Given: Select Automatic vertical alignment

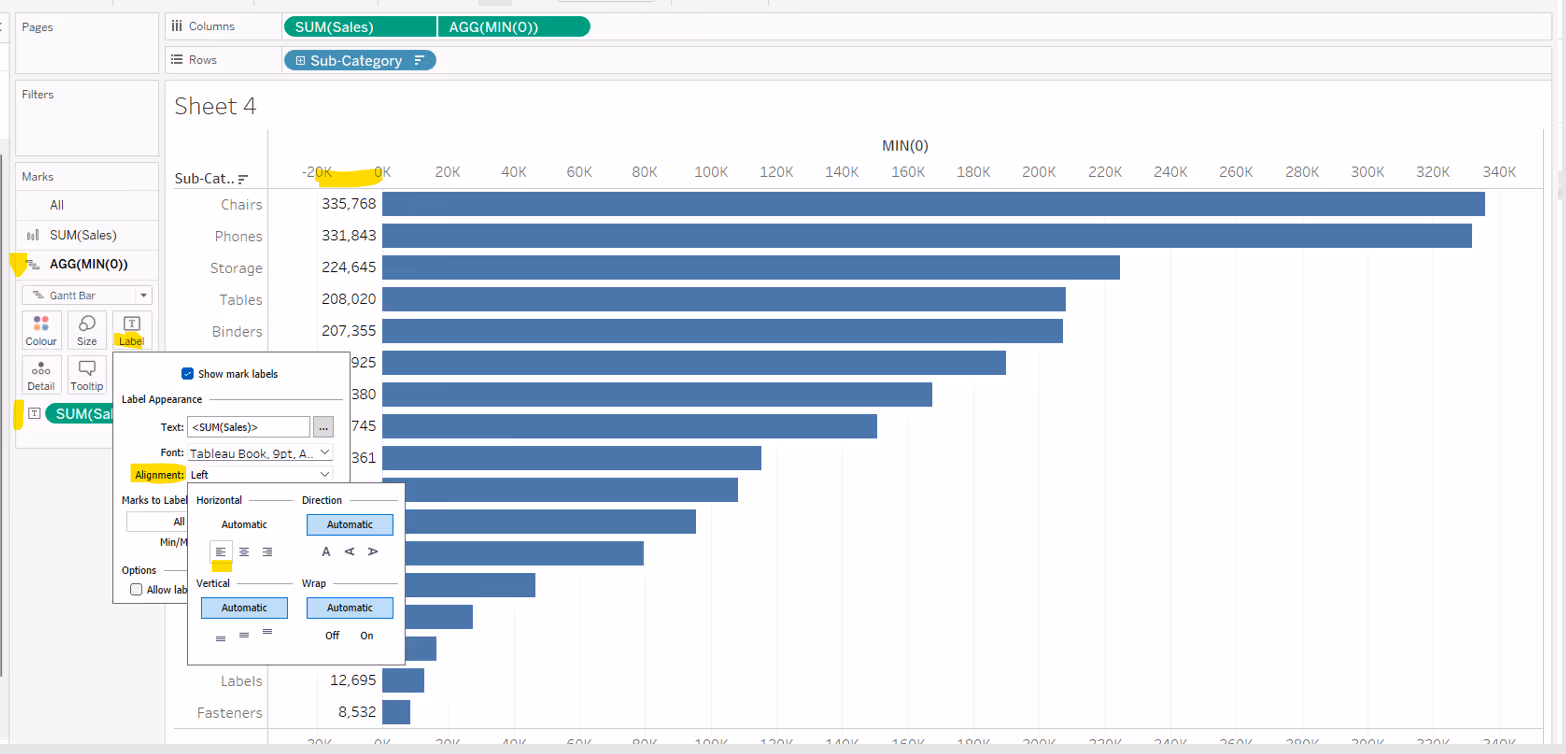Looking at the screenshot, I should 244,608.
